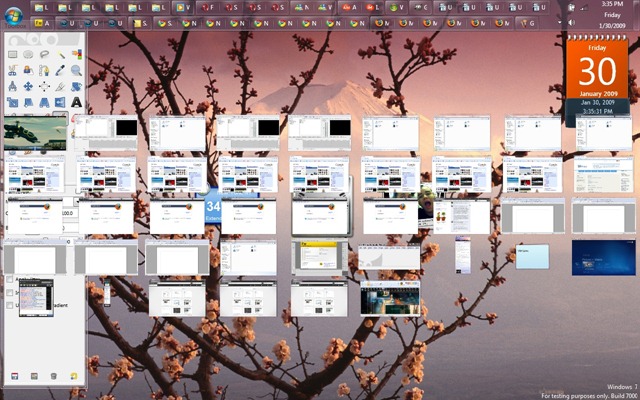Image resolution: width=640 pixels, height=400 pixels.
Task: Toggle the first checkbox in tool options
Action: [9, 279]
